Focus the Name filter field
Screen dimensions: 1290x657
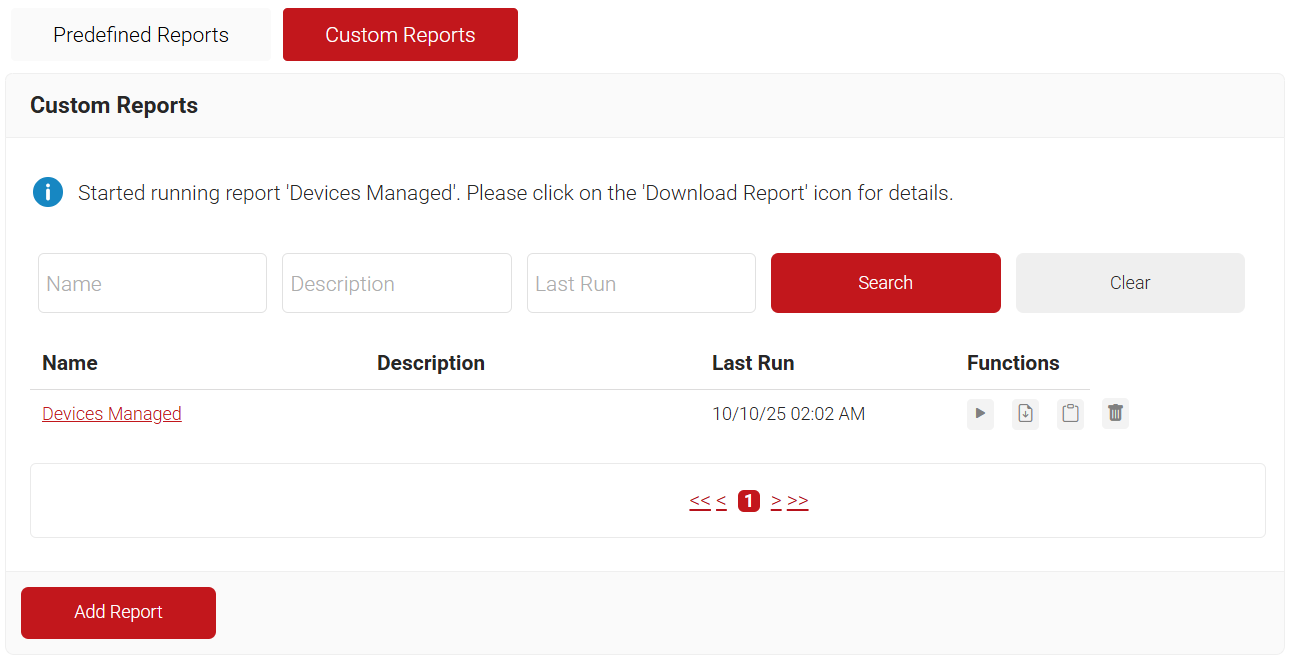pos(152,283)
